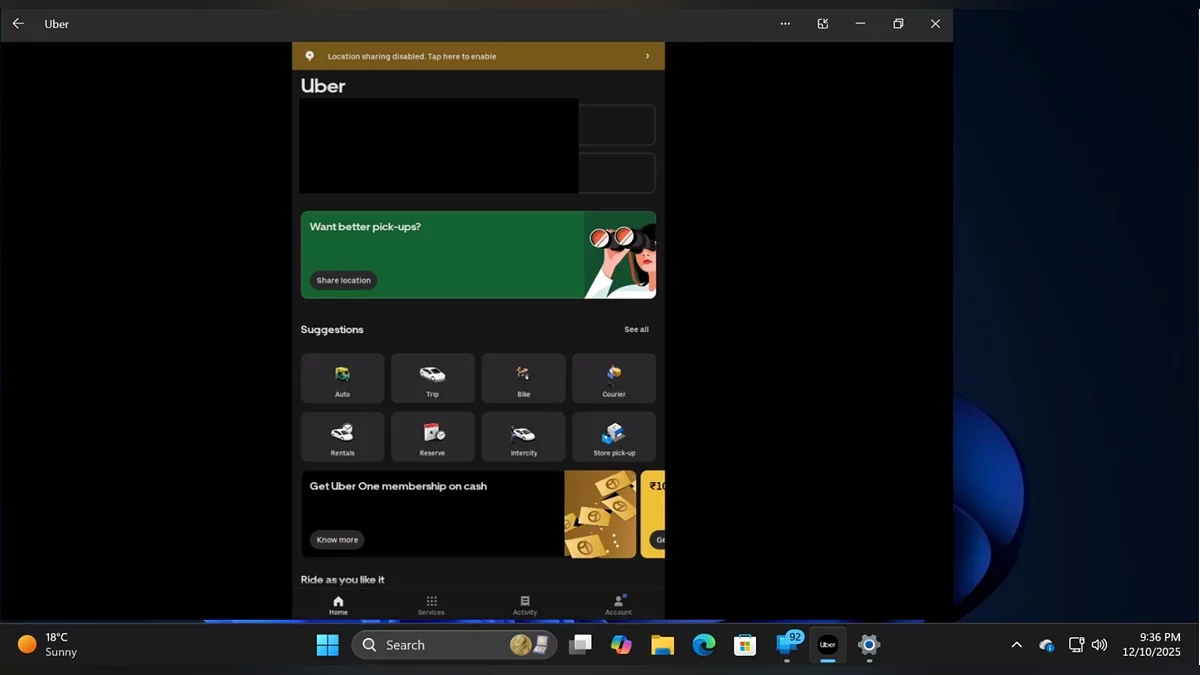Open the Reserve ride scheduler

click(x=432, y=437)
